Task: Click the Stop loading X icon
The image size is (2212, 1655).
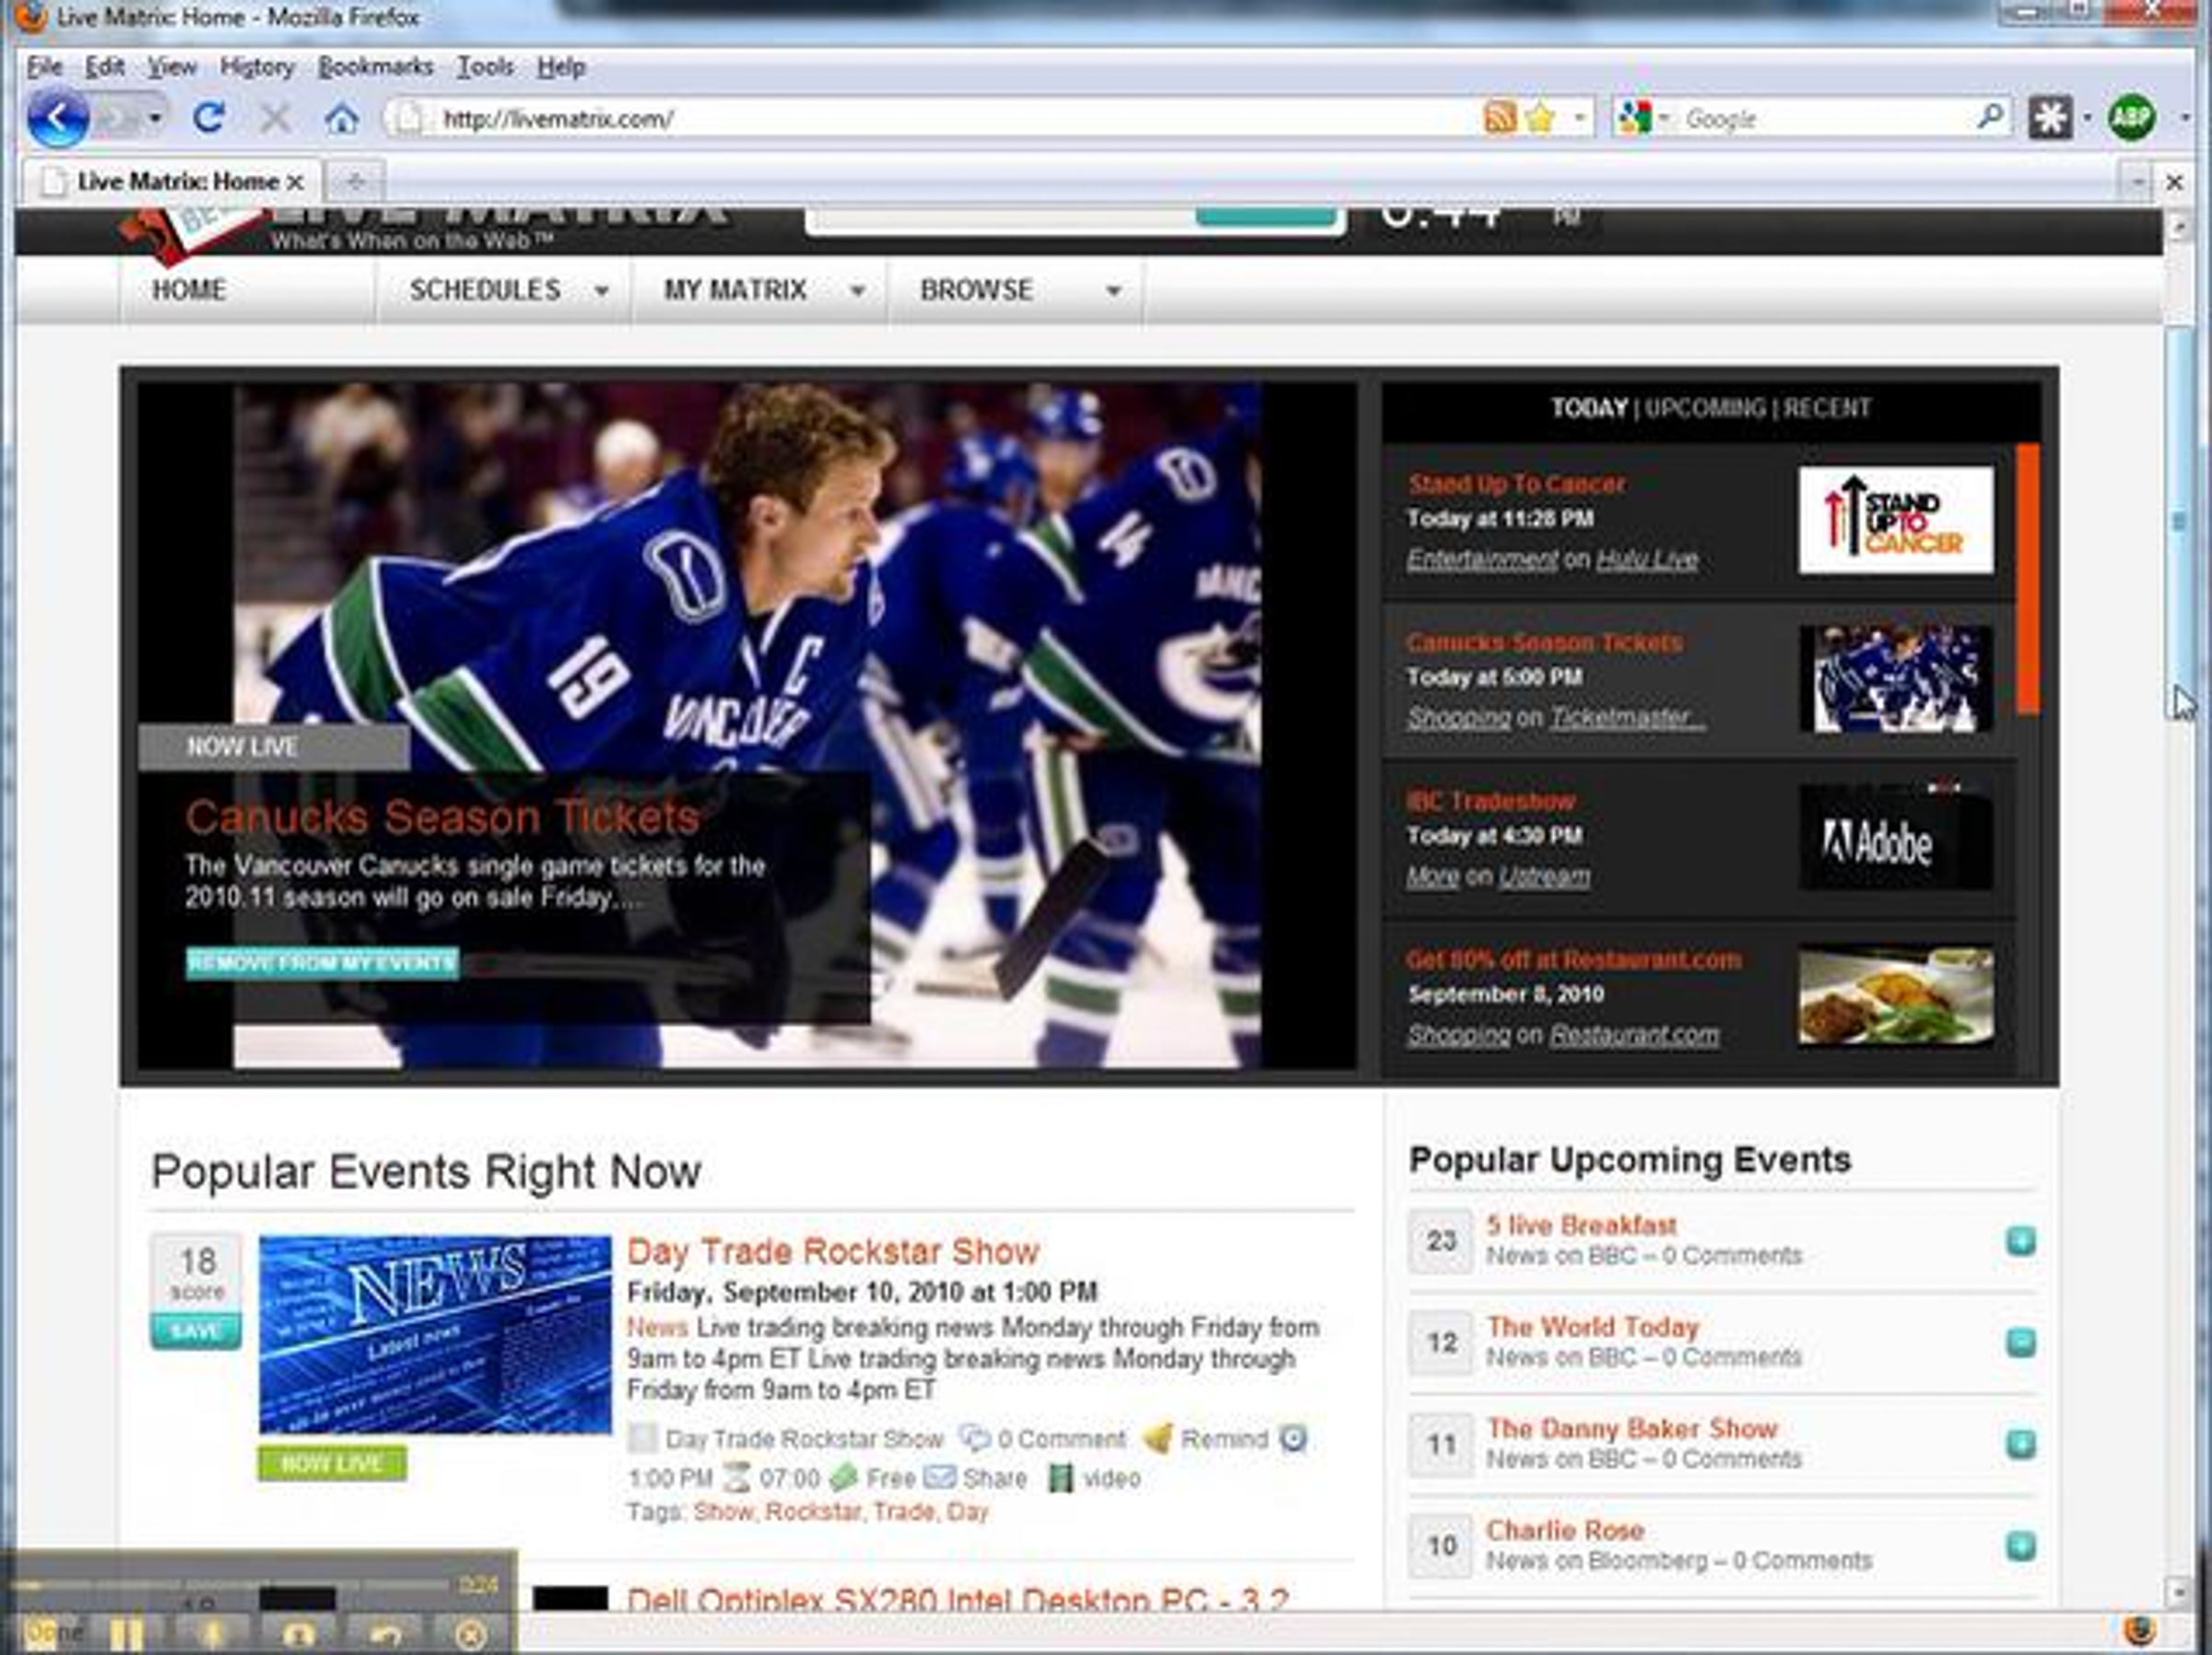Action: pyautogui.click(x=275, y=119)
